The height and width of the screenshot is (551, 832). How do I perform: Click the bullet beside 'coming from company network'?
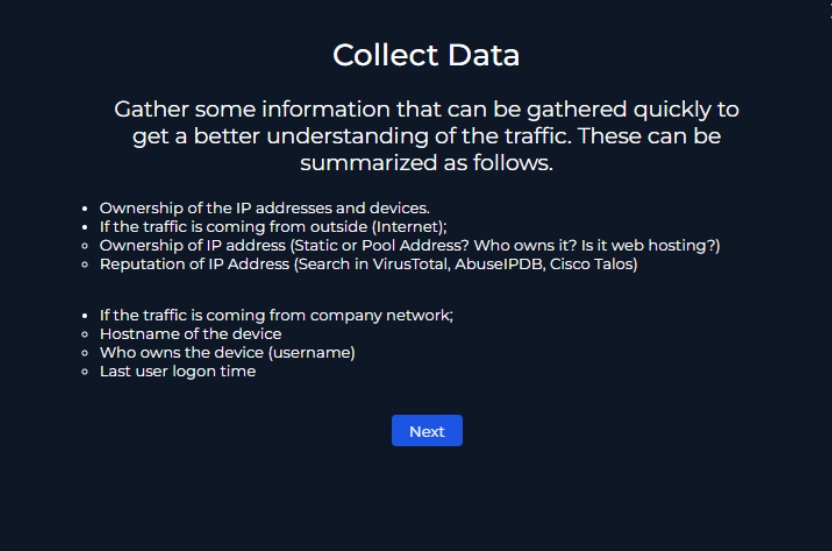tap(85, 316)
